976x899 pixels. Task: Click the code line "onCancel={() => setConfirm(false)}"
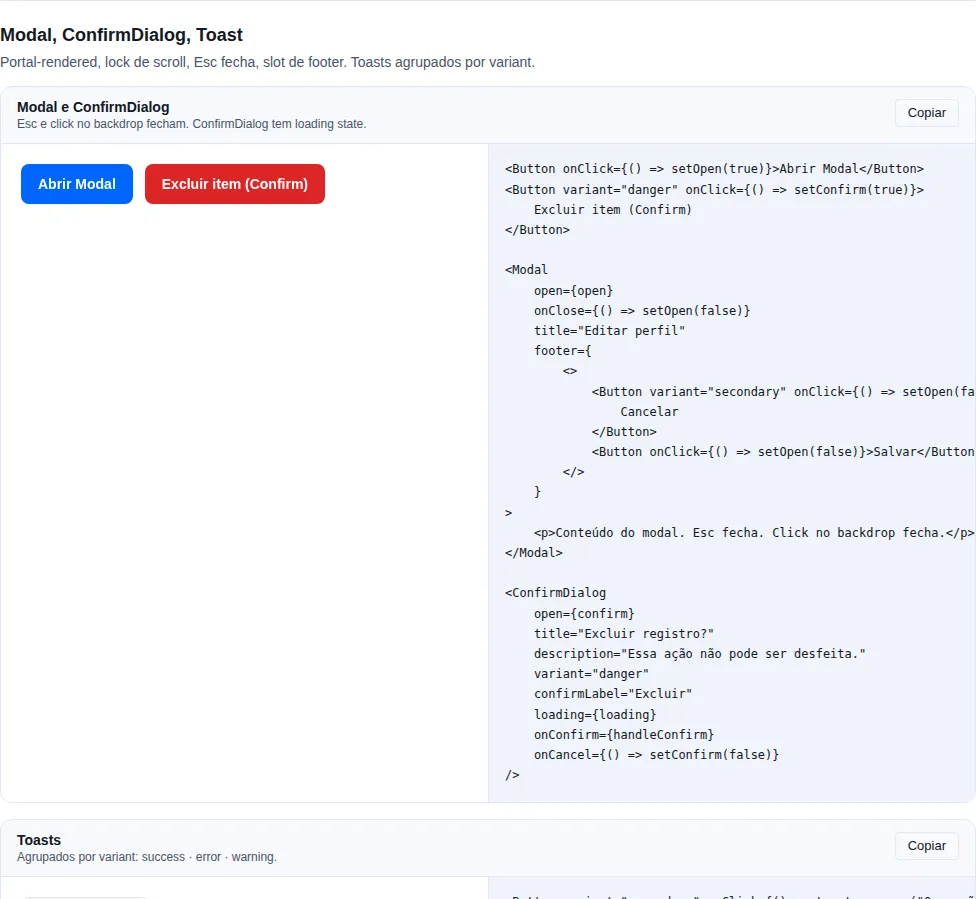click(x=656, y=755)
